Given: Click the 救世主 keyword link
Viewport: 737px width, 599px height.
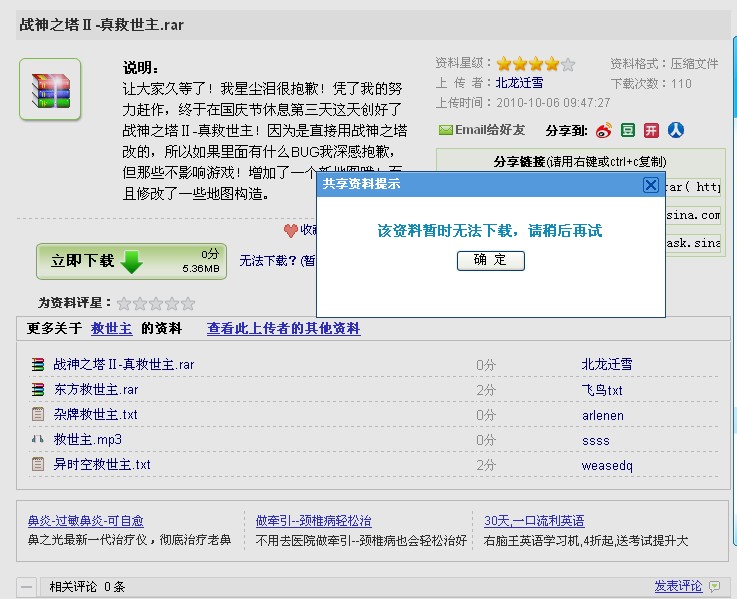Looking at the screenshot, I should click(111, 328).
